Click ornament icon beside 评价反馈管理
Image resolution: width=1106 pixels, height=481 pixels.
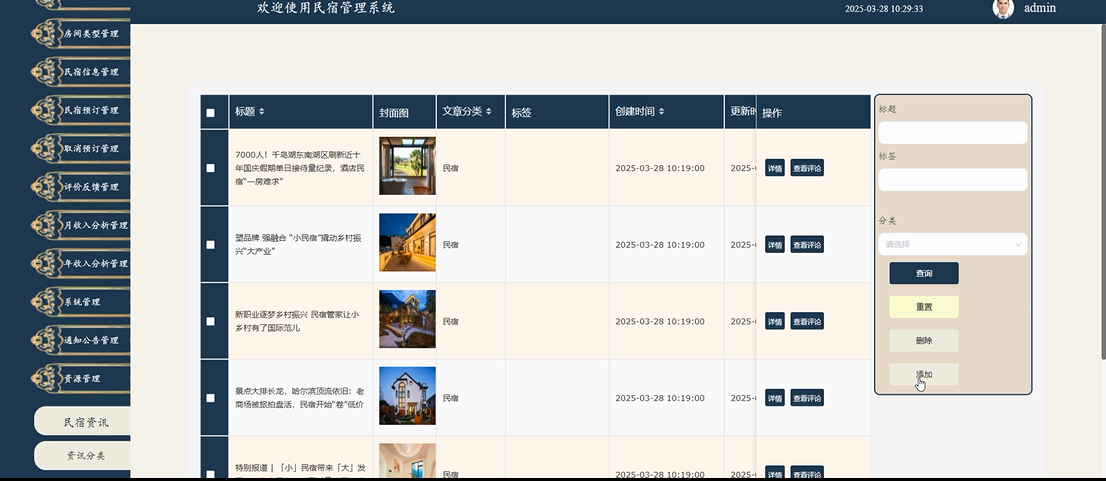(x=47, y=187)
